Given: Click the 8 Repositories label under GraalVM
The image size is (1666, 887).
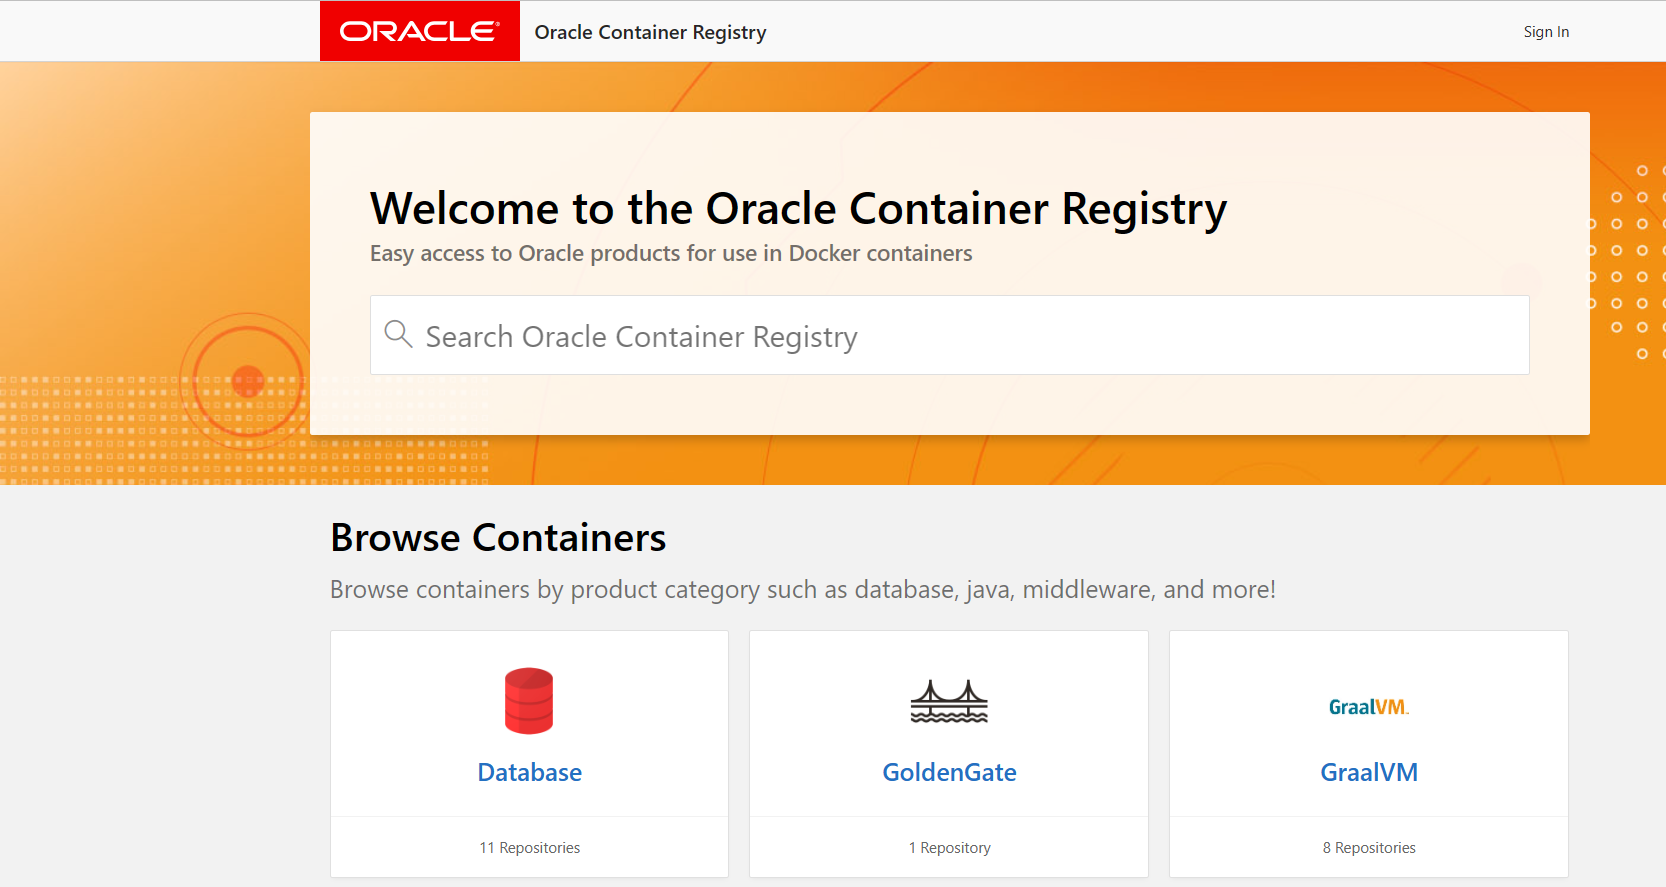Looking at the screenshot, I should point(1368,848).
